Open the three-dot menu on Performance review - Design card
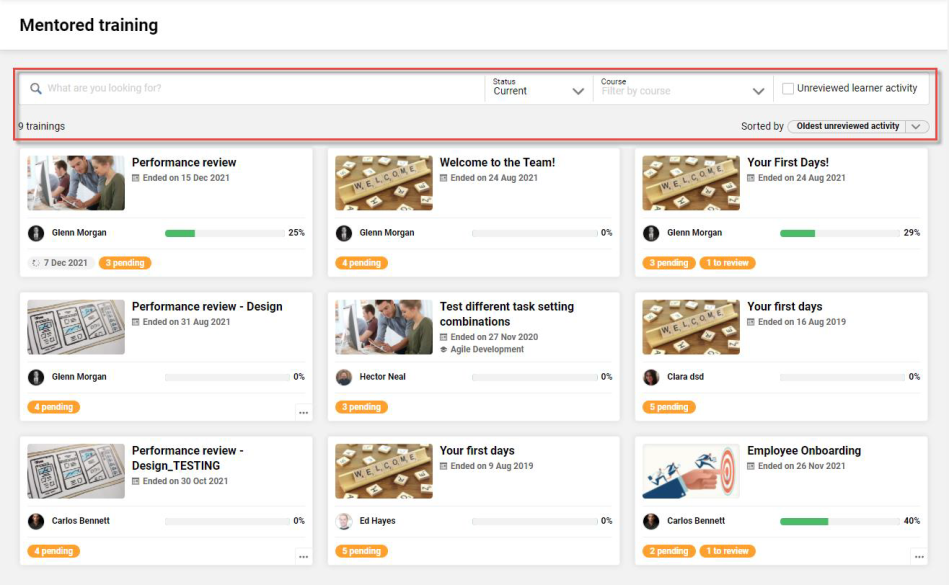 click(303, 413)
